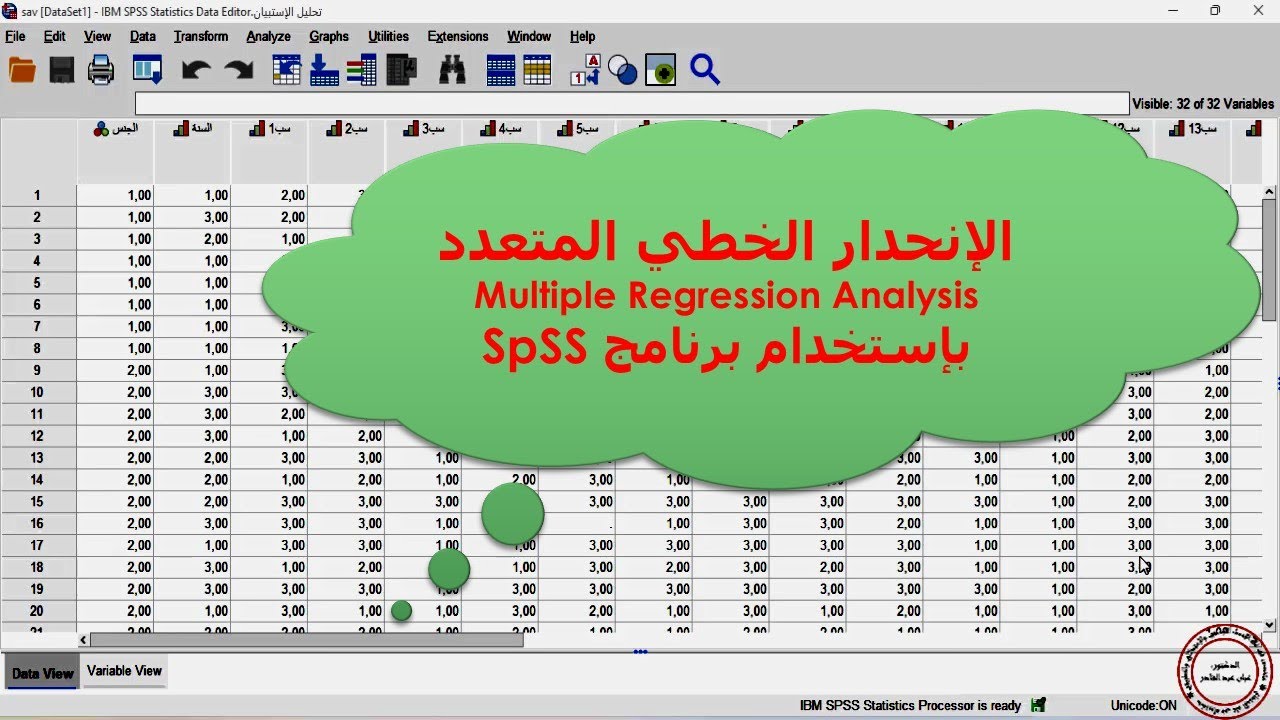The width and height of the screenshot is (1280, 720).
Task: Click row 12 cell under سب2 showing 2,00
Action: tap(347, 436)
